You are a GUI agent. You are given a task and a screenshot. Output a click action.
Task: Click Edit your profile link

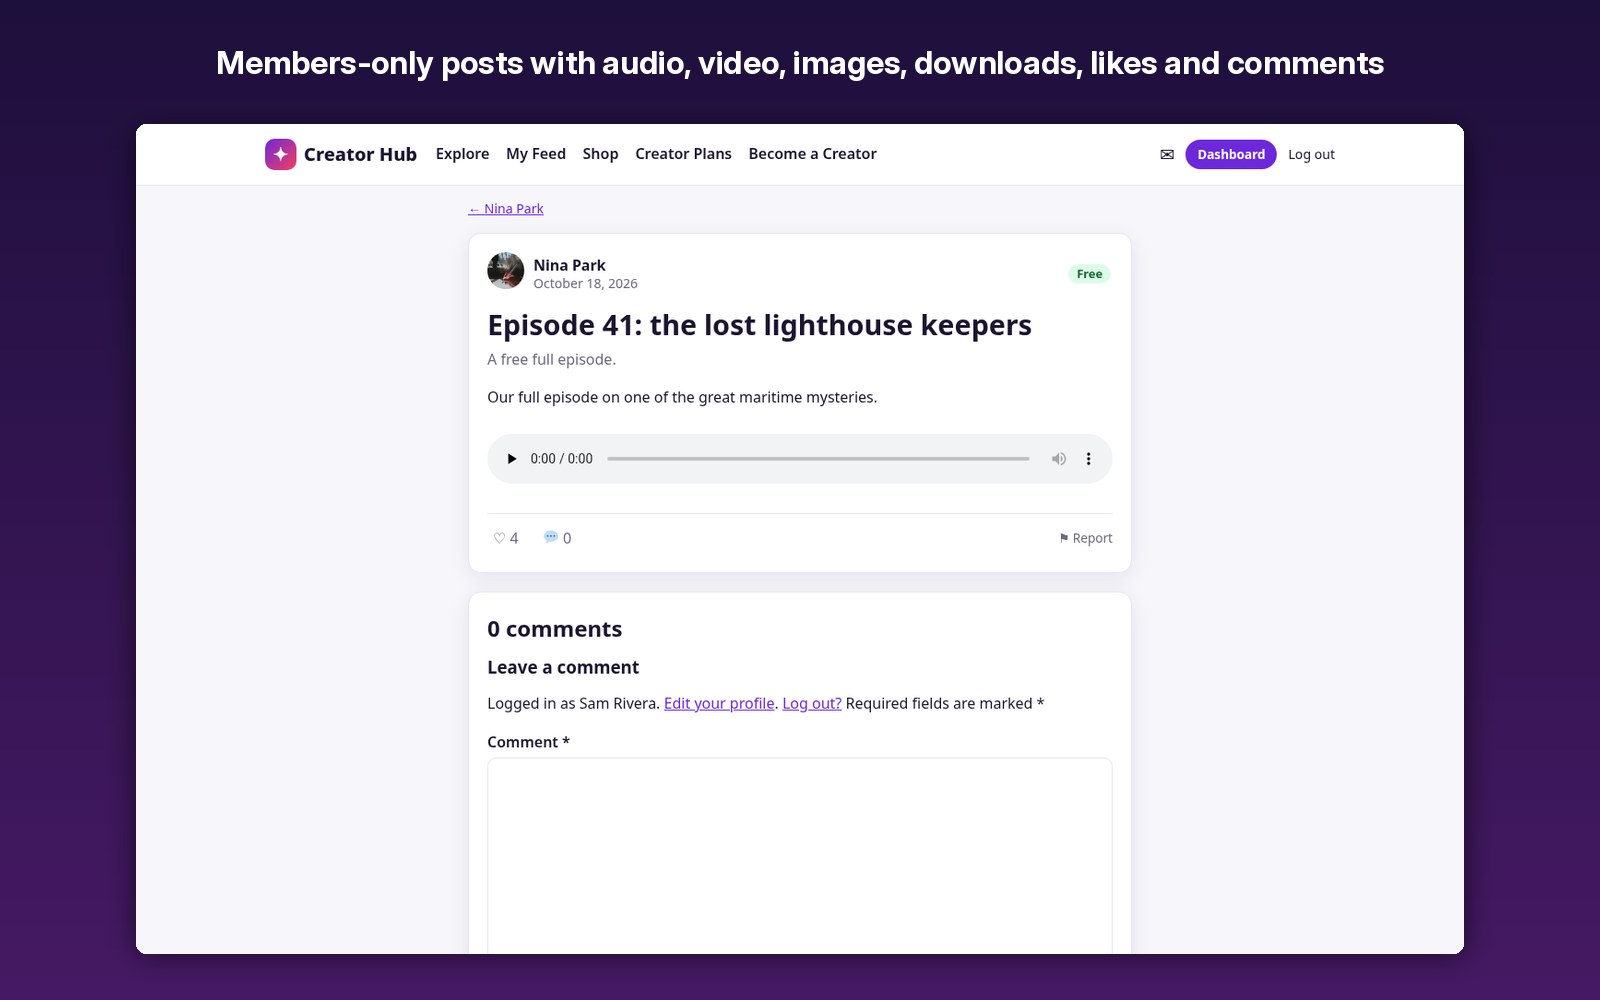click(x=719, y=703)
